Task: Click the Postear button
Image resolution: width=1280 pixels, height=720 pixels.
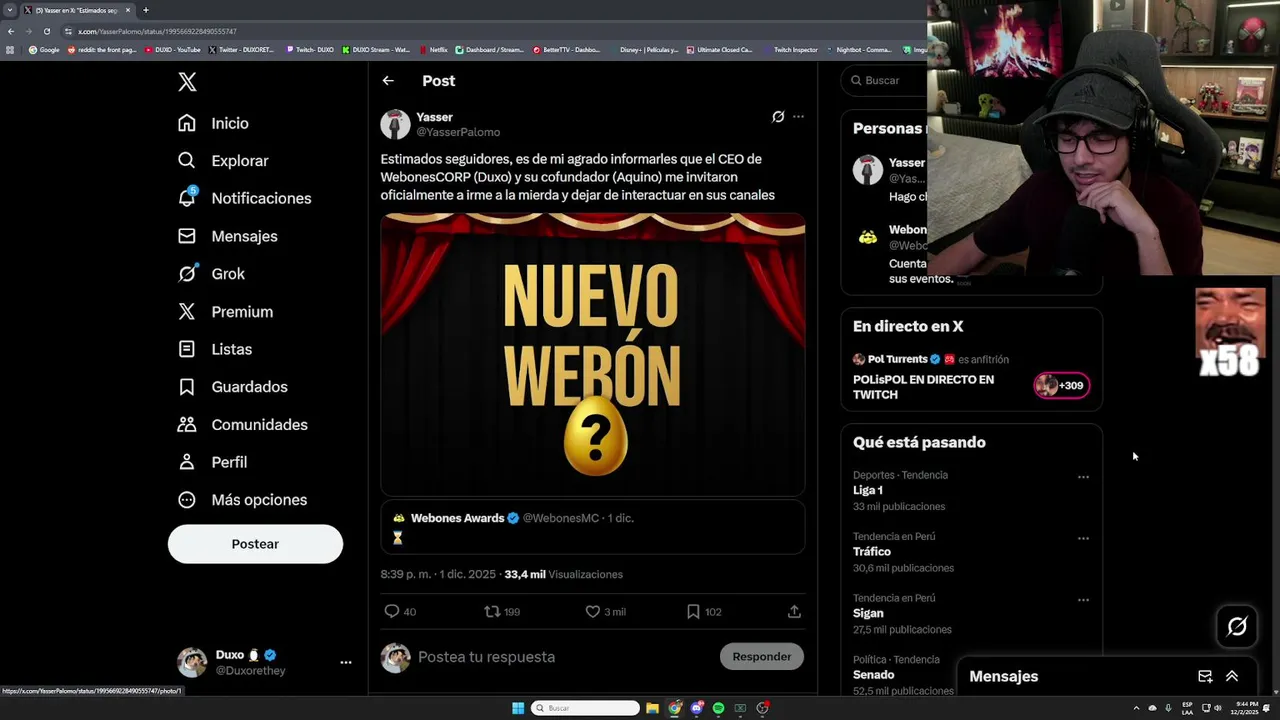Action: click(255, 544)
